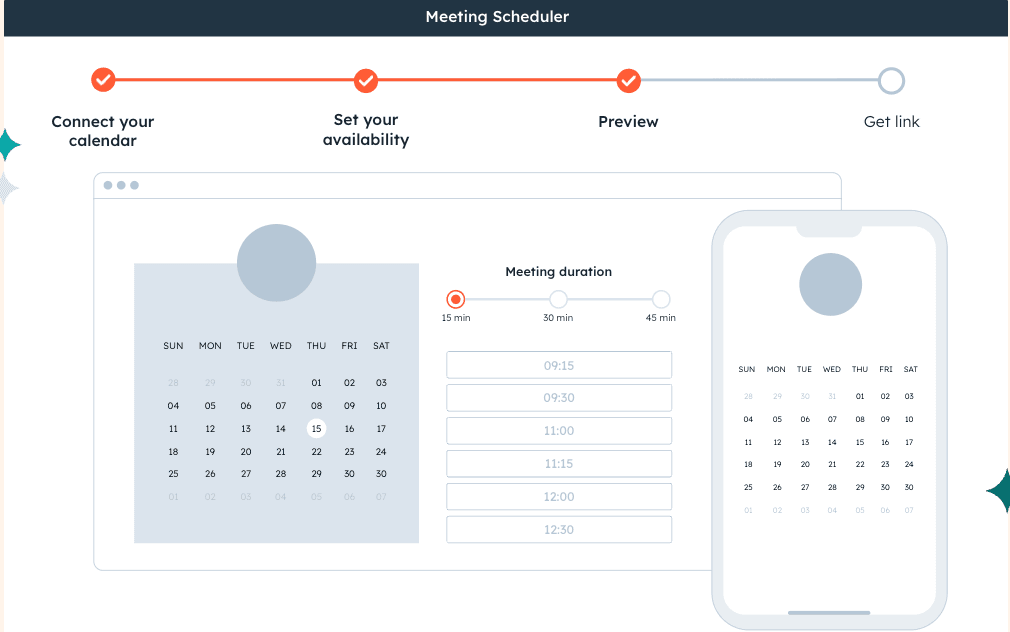
Task: Click the Set your availability checkmark step
Action: tap(366, 81)
